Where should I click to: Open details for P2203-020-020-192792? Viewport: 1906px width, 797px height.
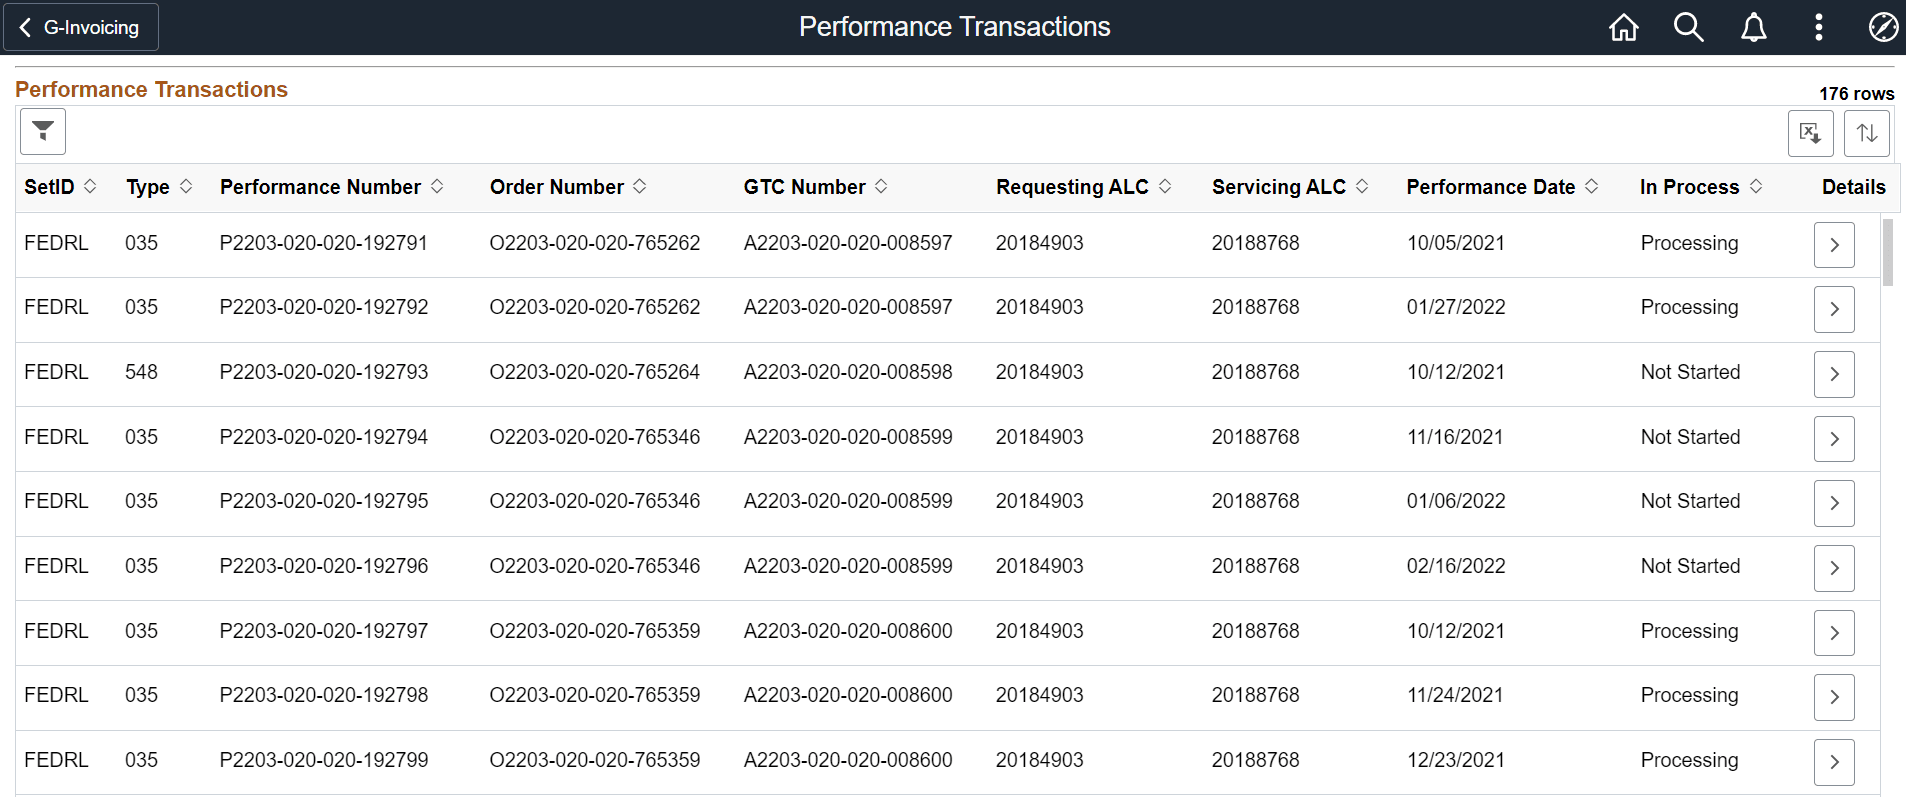[1834, 309]
